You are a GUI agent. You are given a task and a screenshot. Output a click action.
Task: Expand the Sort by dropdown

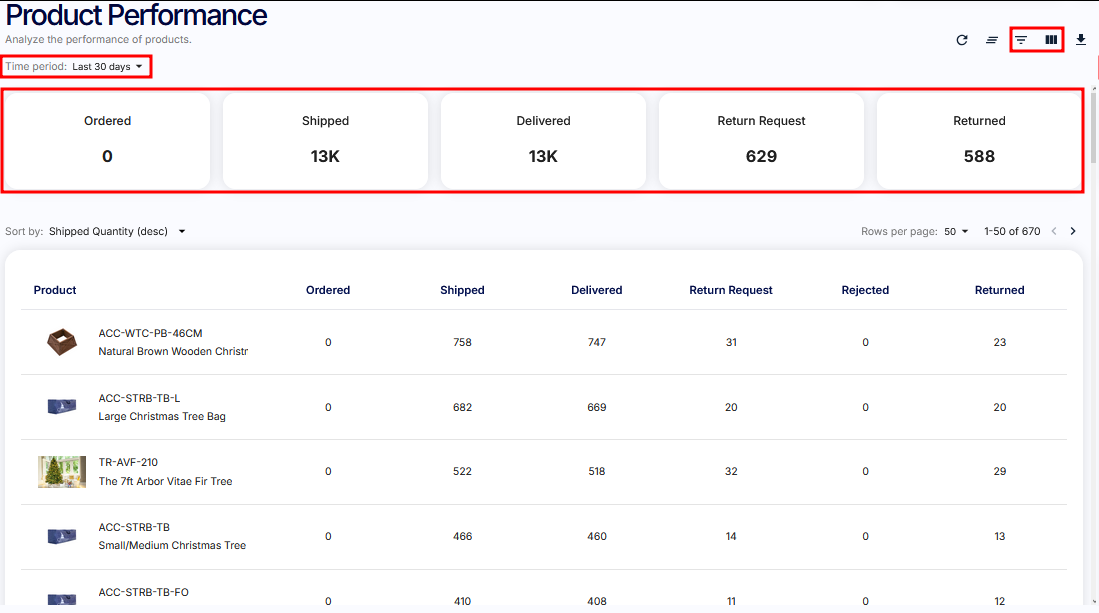(117, 231)
